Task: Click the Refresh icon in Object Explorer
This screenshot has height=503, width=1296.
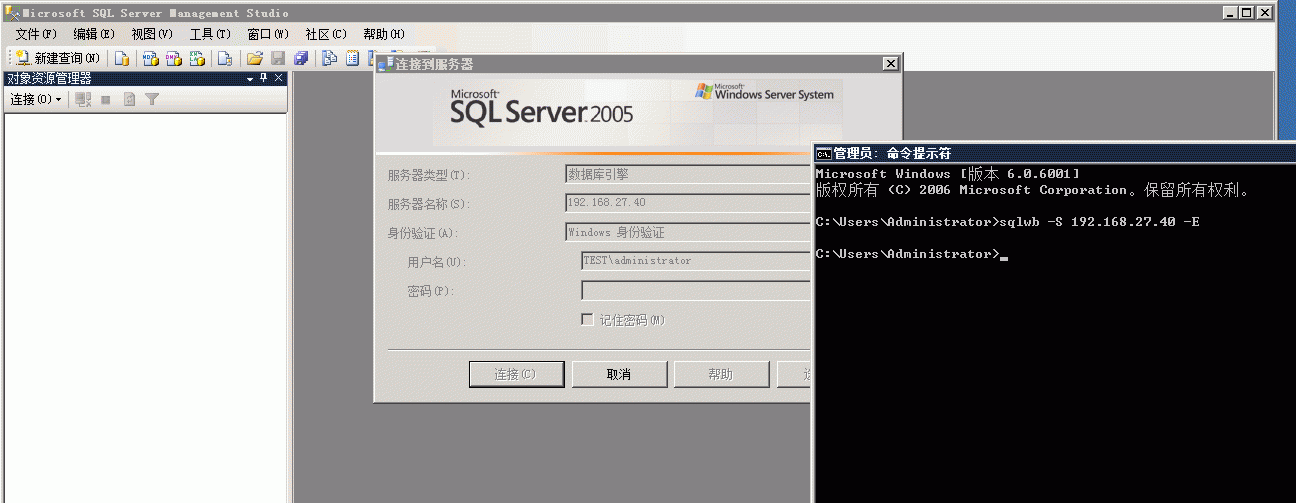Action: pos(129,99)
